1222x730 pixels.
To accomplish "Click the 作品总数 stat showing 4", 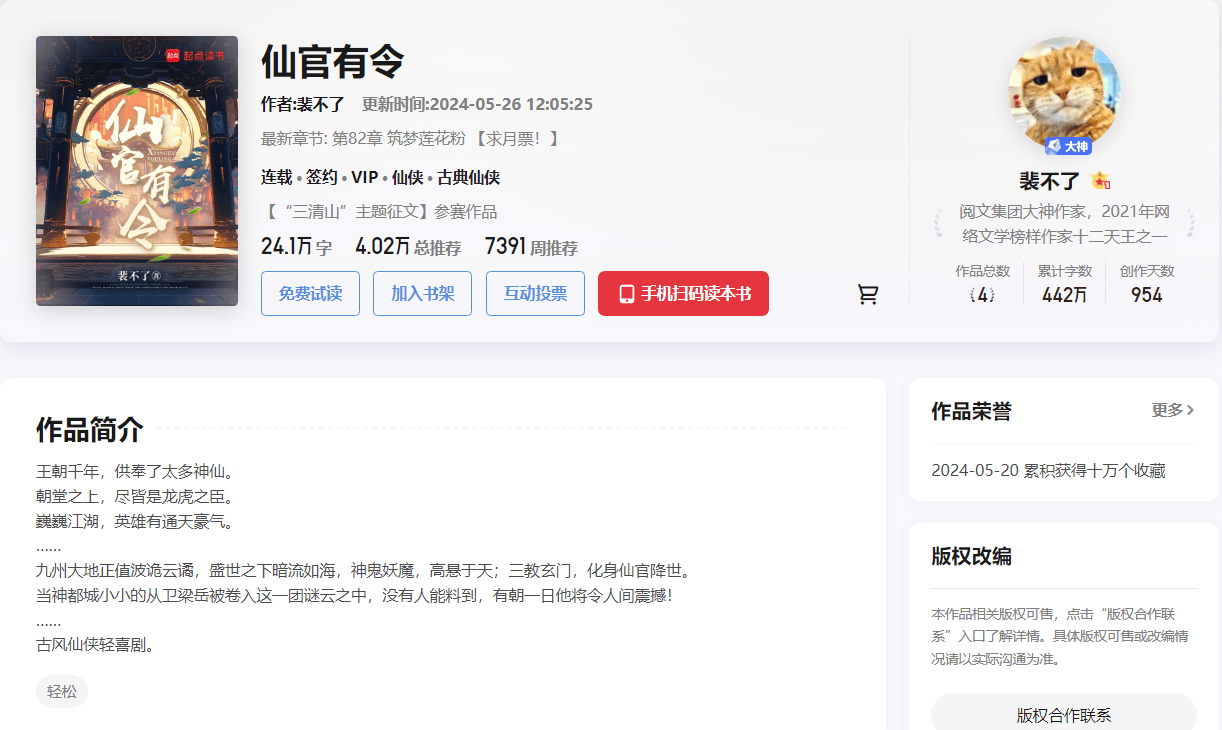I will pos(981,281).
